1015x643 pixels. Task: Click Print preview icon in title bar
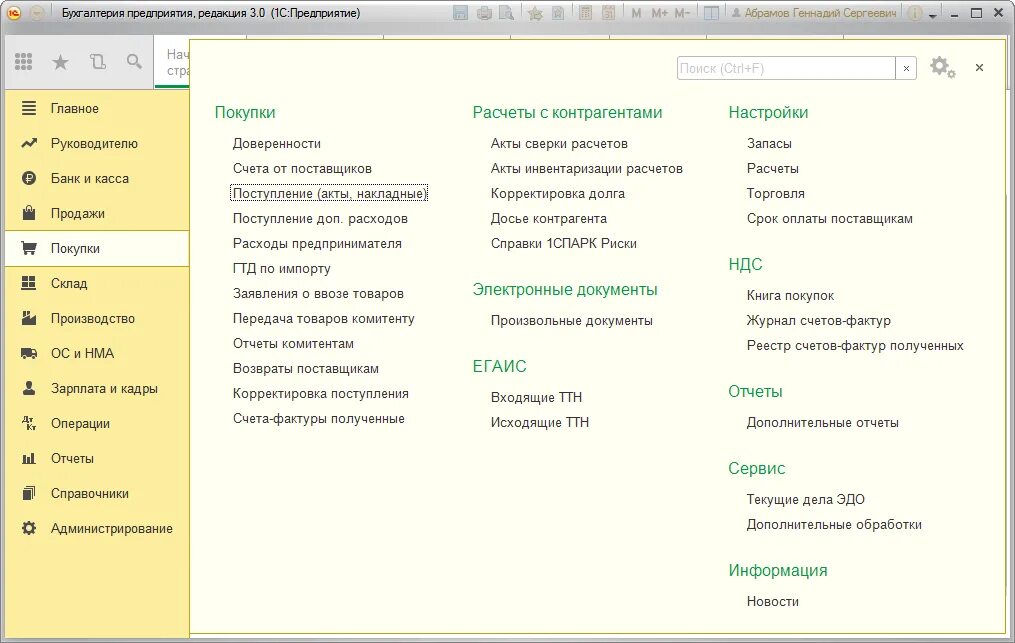coord(506,13)
